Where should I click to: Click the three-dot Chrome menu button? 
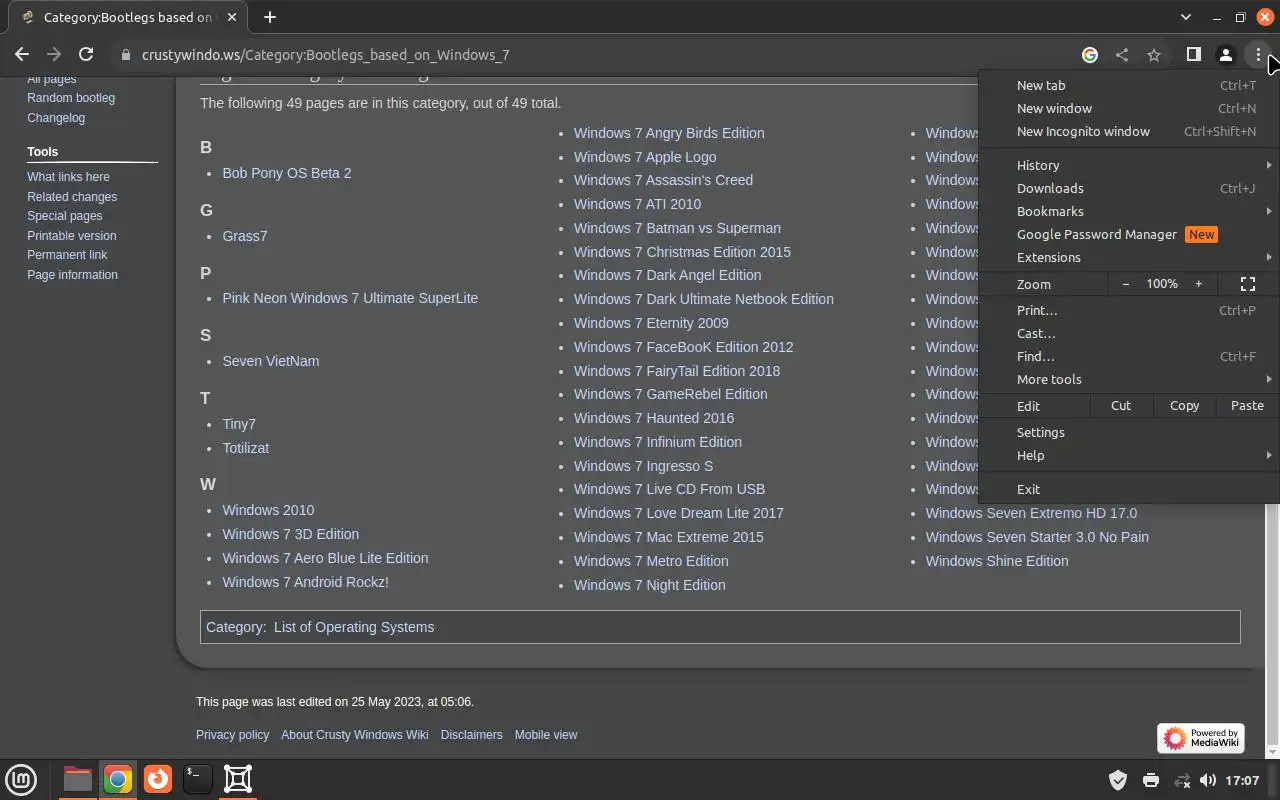[x=1258, y=55]
